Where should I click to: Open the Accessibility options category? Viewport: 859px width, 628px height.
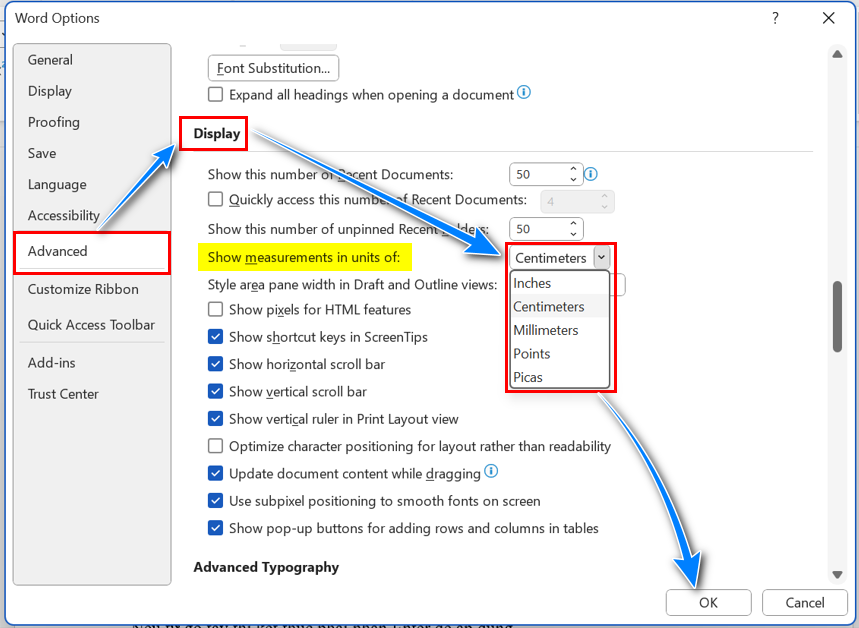click(x=92, y=215)
